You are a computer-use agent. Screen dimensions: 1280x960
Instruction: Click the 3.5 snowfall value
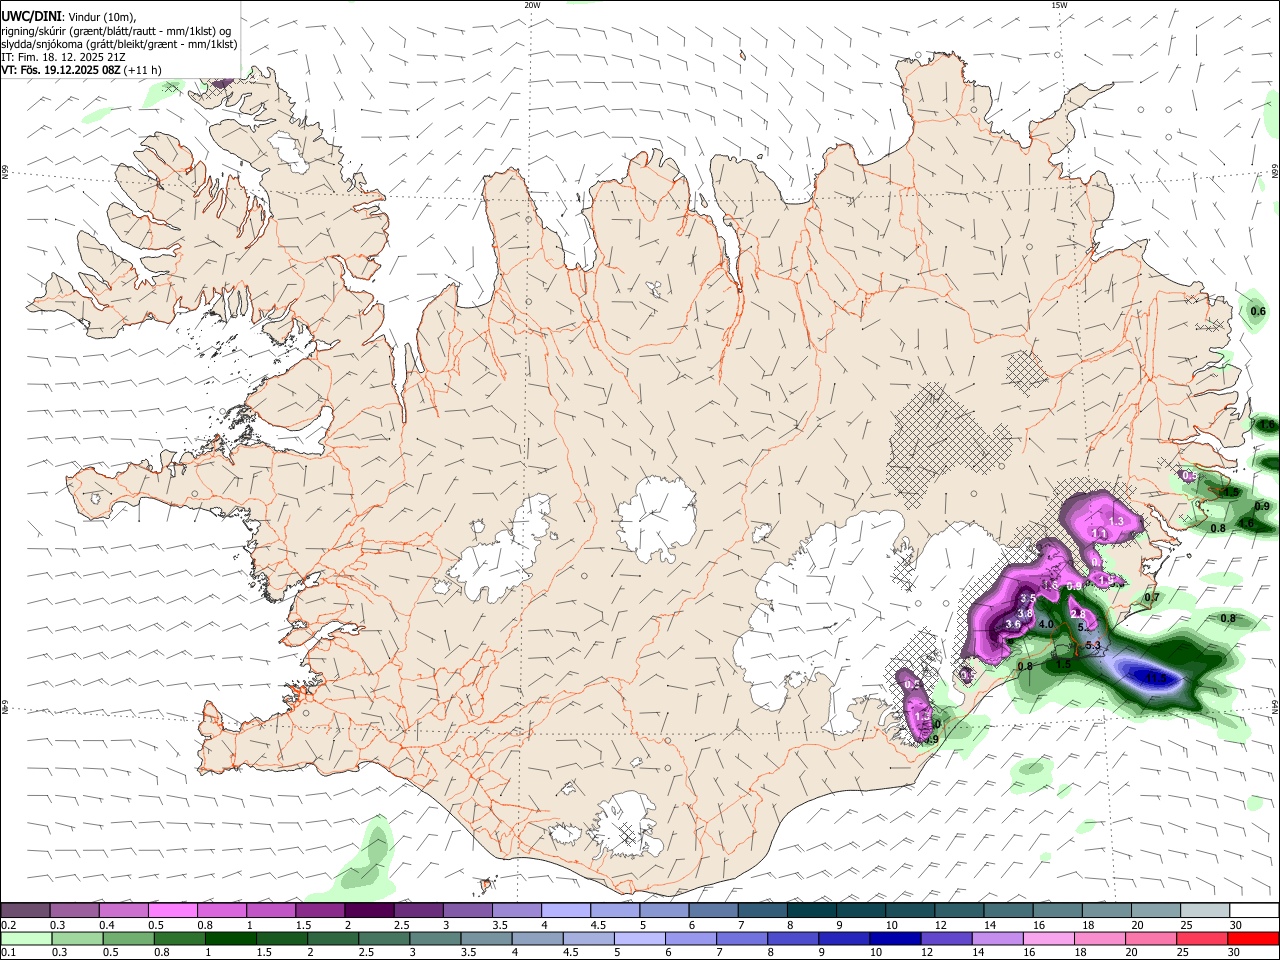(x=1027, y=598)
